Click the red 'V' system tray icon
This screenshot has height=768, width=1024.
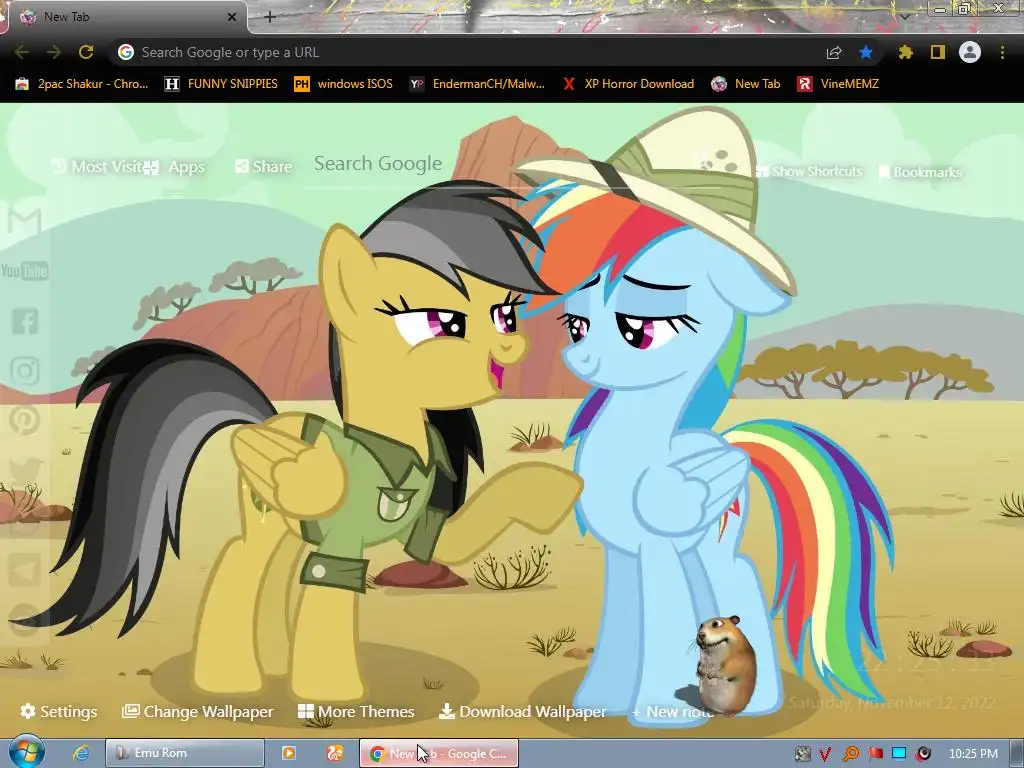tap(825, 754)
